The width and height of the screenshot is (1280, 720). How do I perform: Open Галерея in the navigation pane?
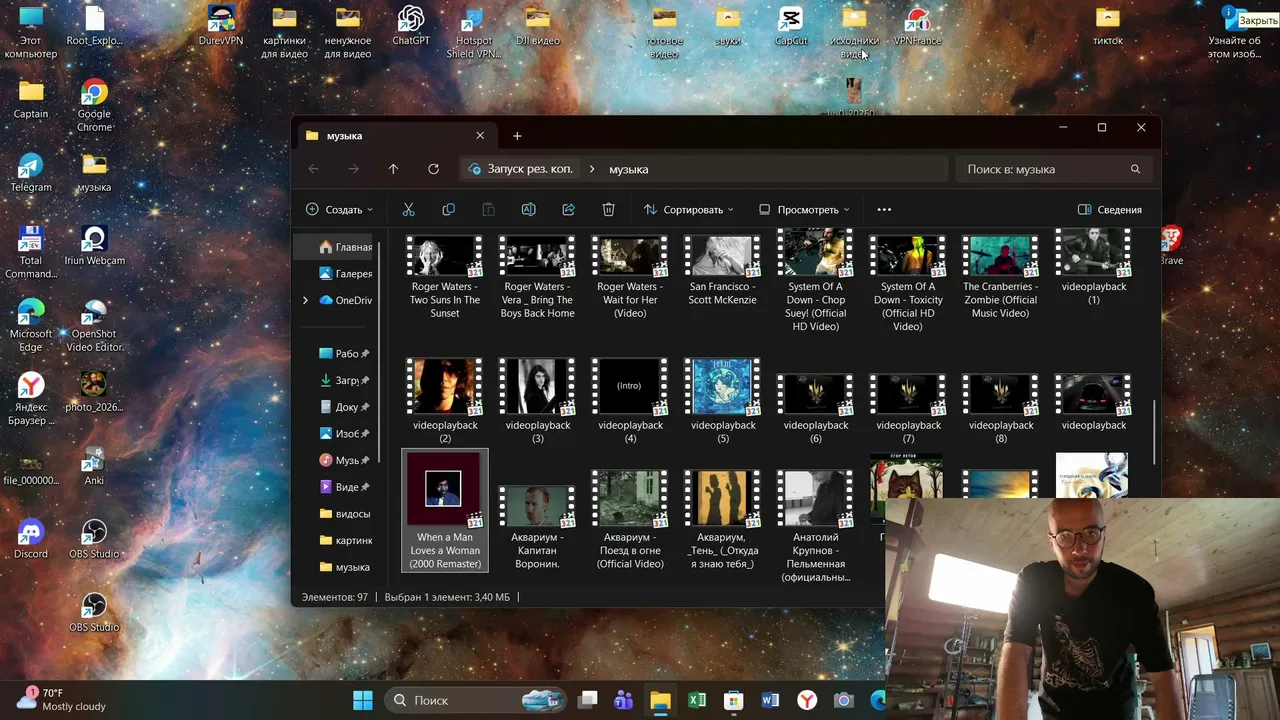[345, 274]
